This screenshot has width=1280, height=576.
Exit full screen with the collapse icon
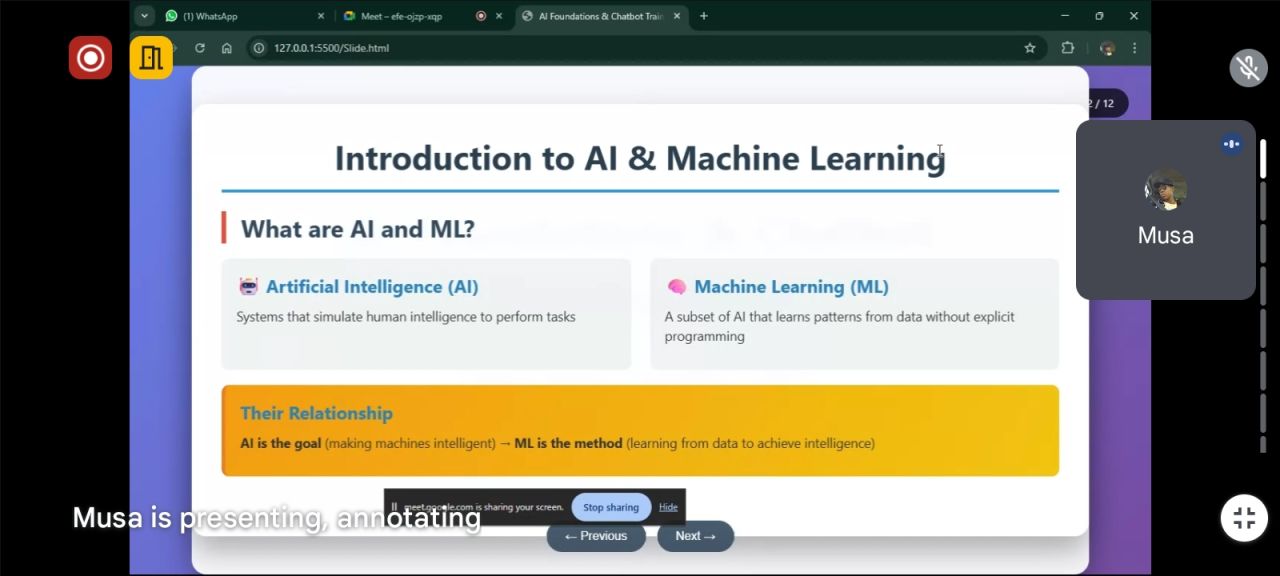coord(1244,518)
